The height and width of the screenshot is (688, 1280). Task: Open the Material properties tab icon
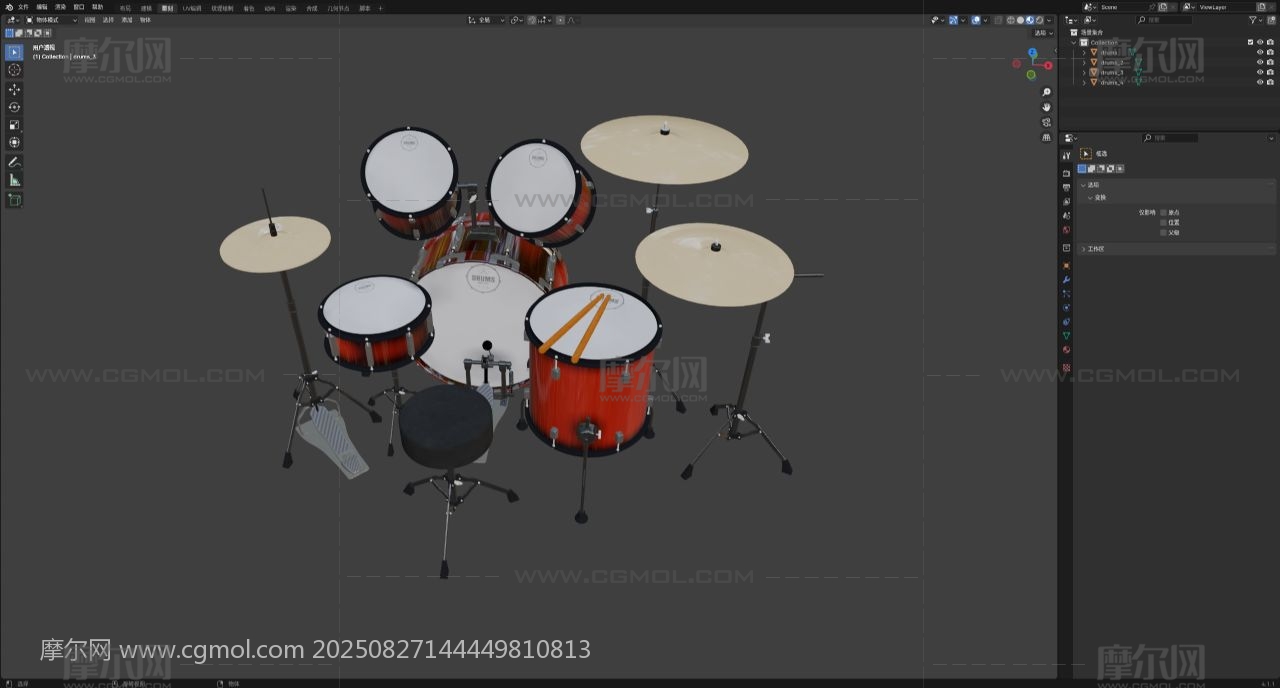click(x=1066, y=349)
